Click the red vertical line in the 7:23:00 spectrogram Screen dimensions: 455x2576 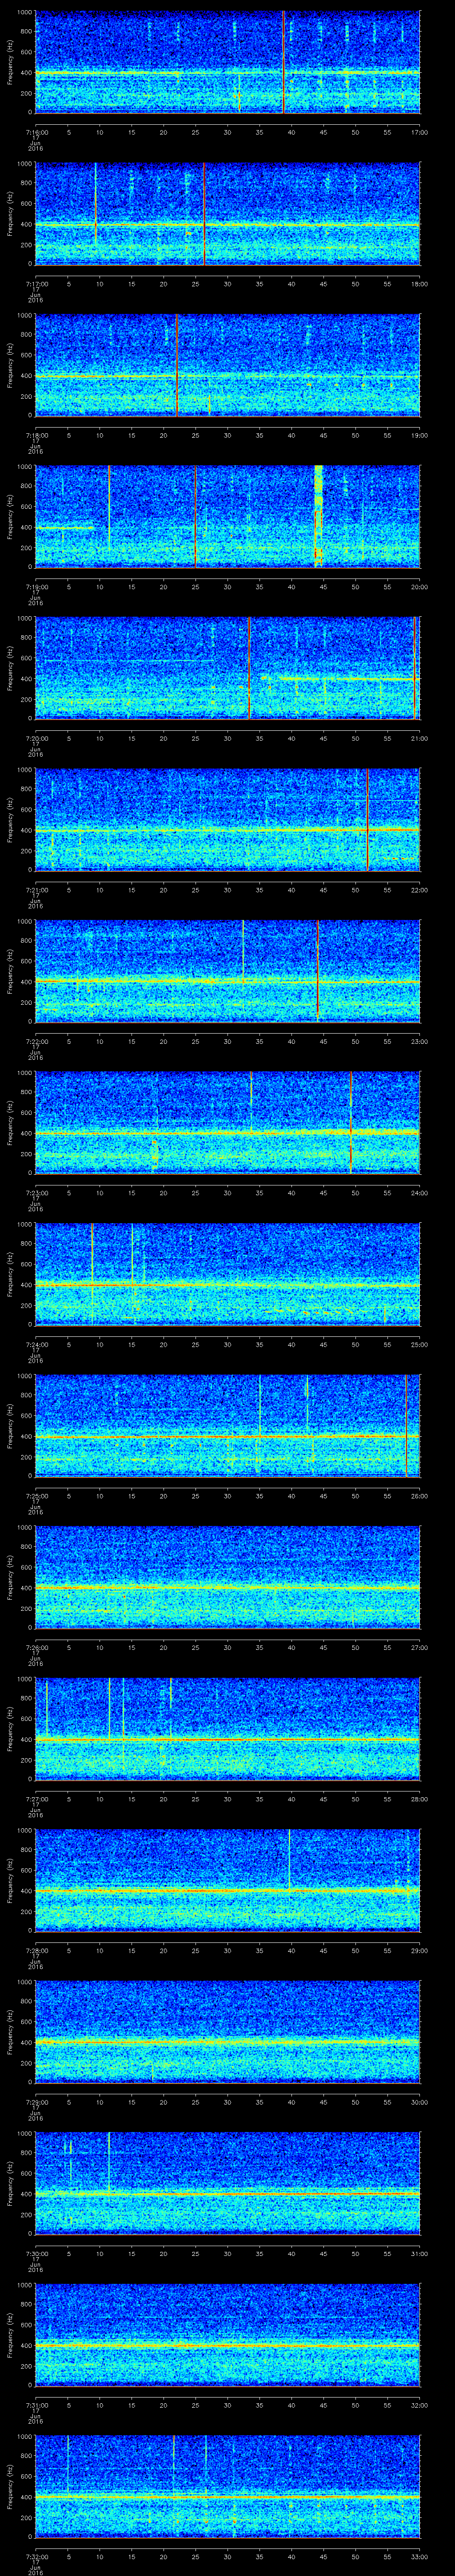(351, 1123)
